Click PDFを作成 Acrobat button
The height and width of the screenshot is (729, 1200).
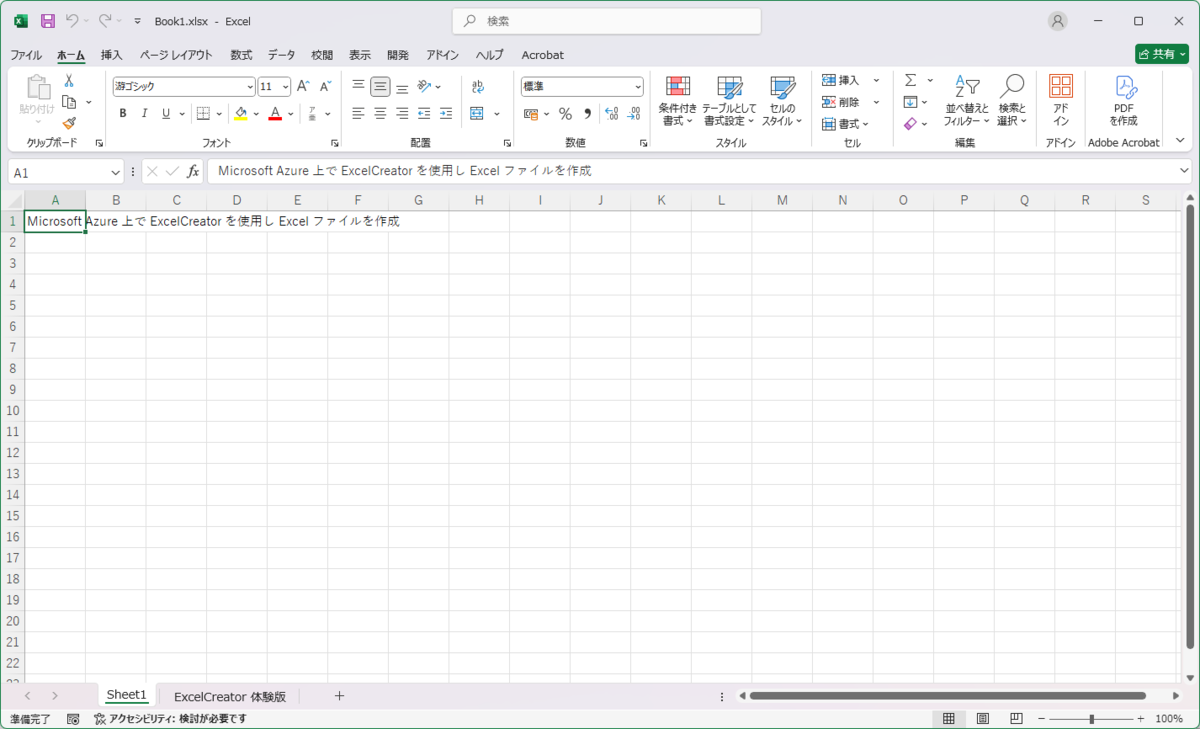point(1124,100)
